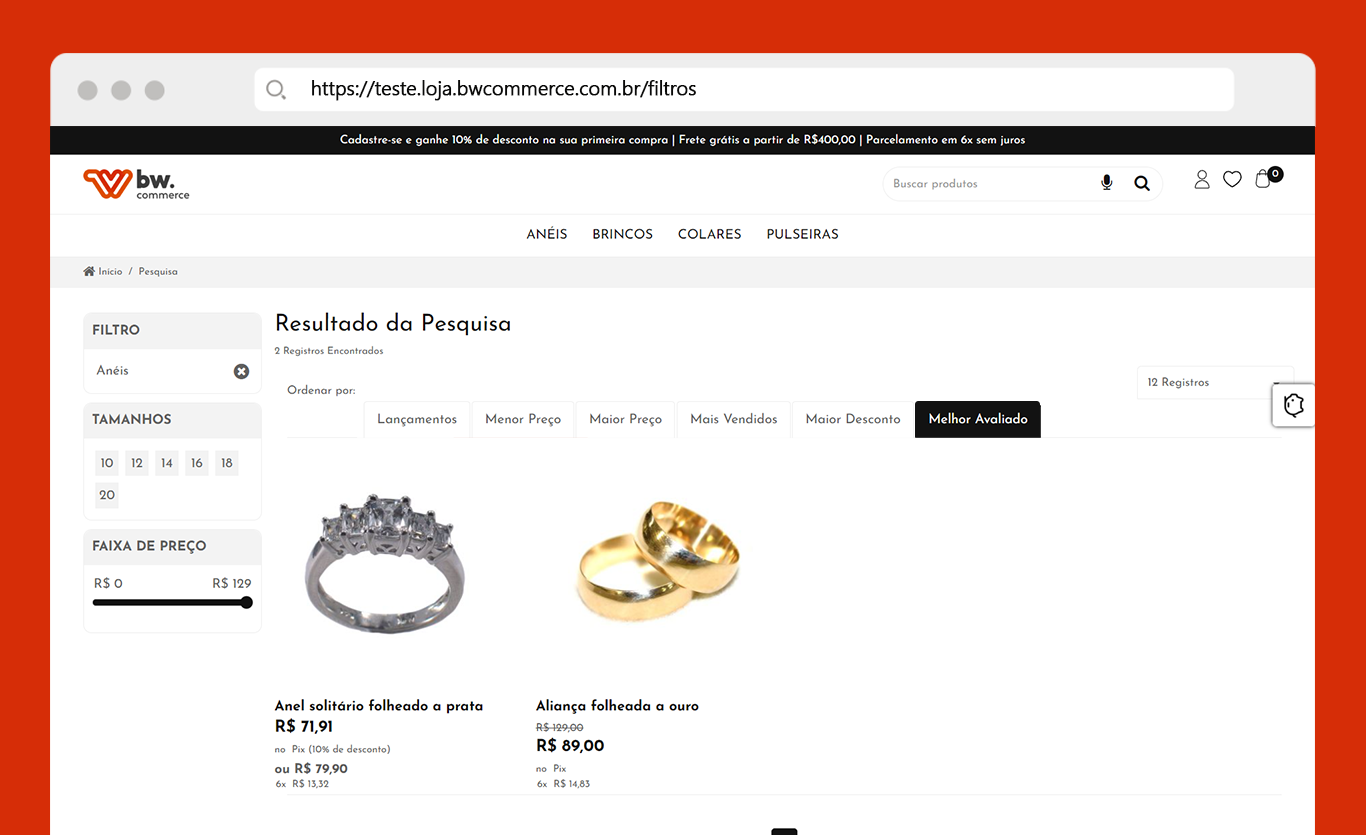Click the price range slider handle
The image size is (1366, 835).
pos(246,602)
